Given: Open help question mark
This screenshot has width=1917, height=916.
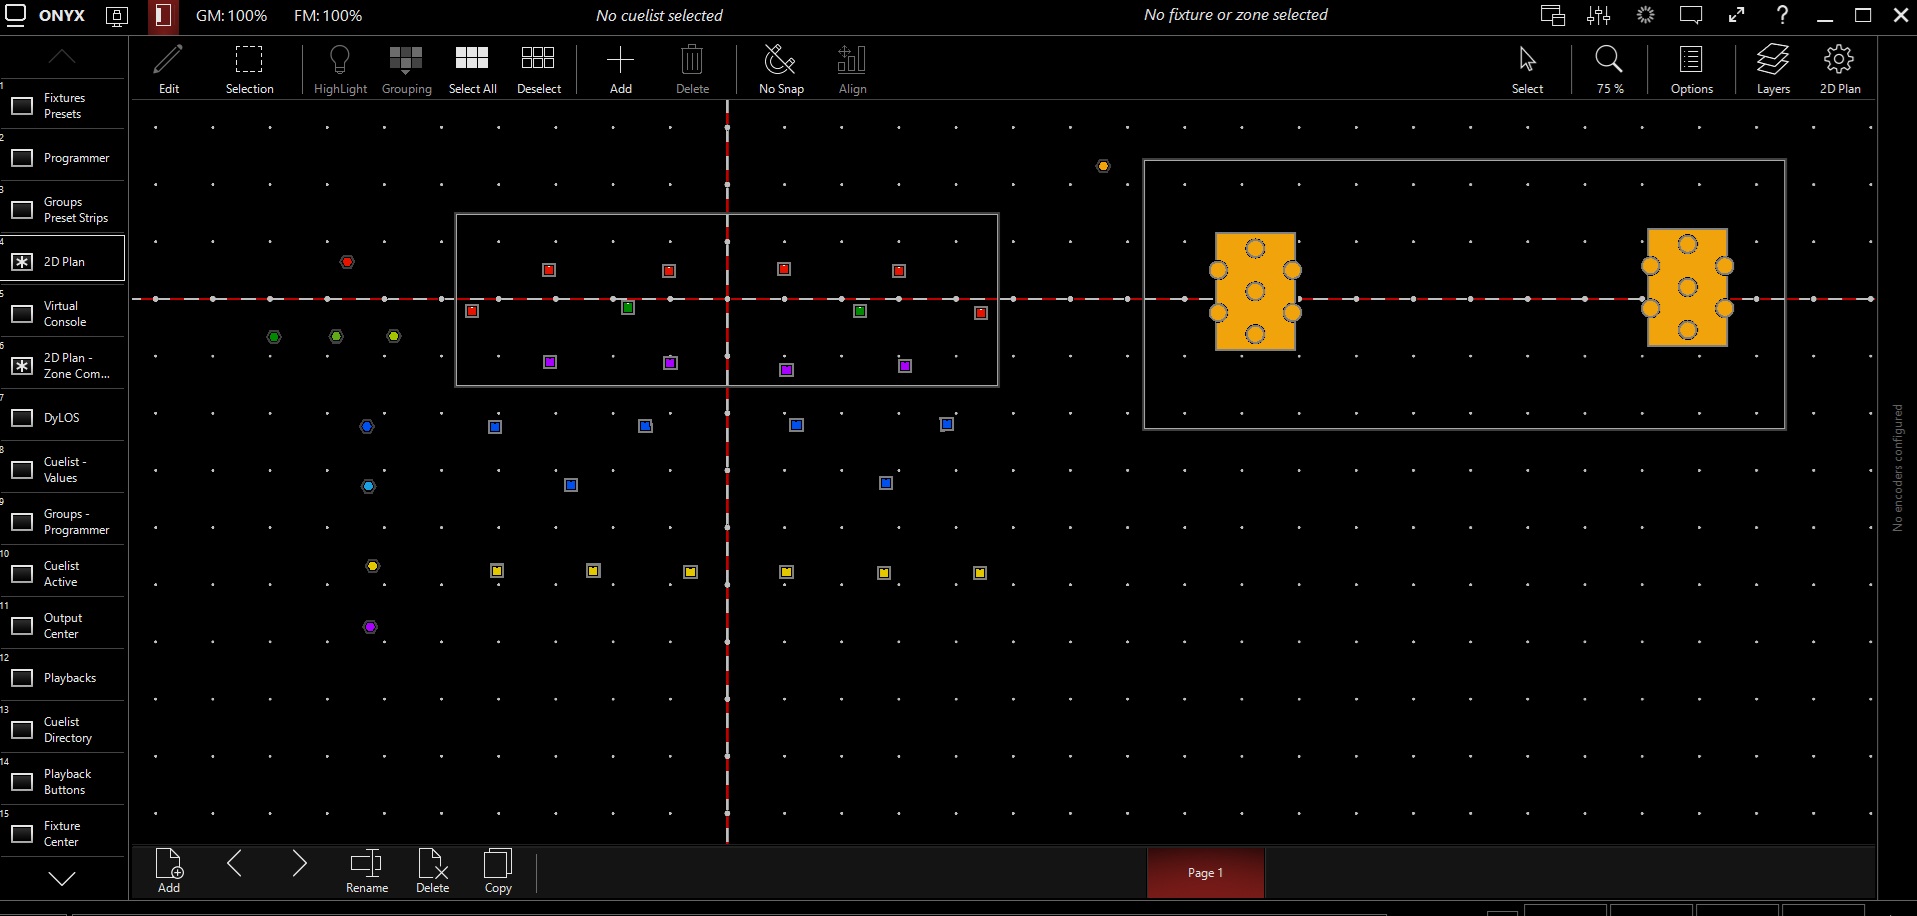Looking at the screenshot, I should (1782, 15).
